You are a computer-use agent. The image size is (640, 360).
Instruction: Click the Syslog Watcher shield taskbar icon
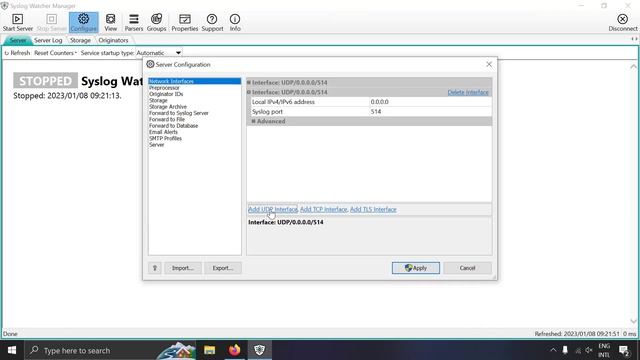pyautogui.click(x=260, y=350)
